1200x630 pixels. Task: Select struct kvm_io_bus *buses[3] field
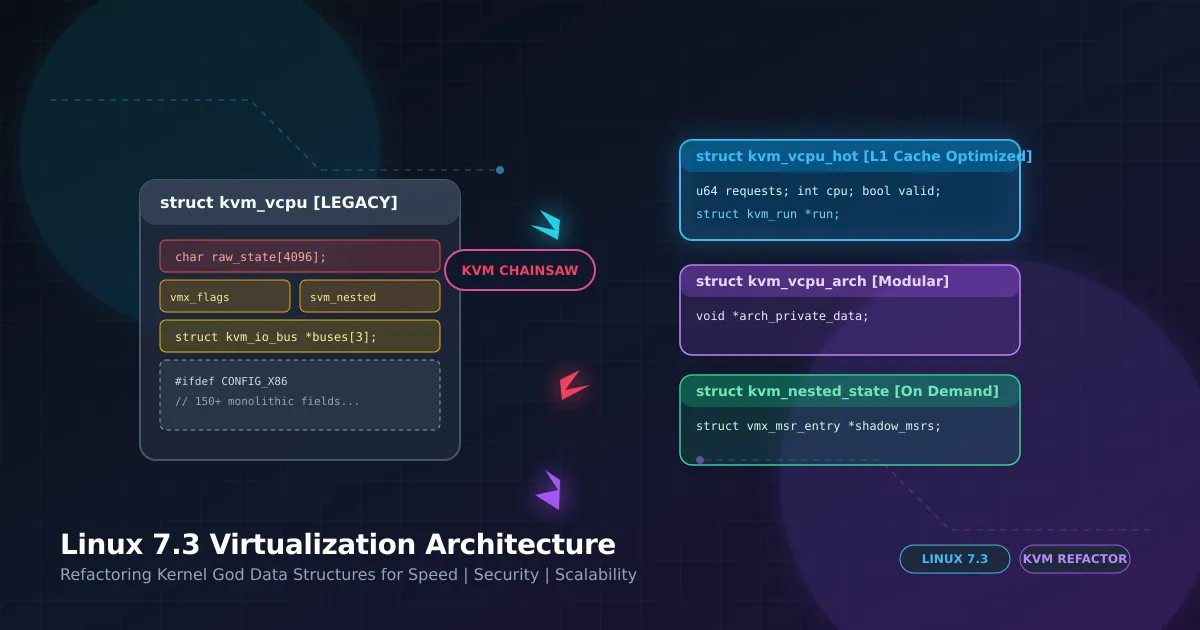pos(300,336)
